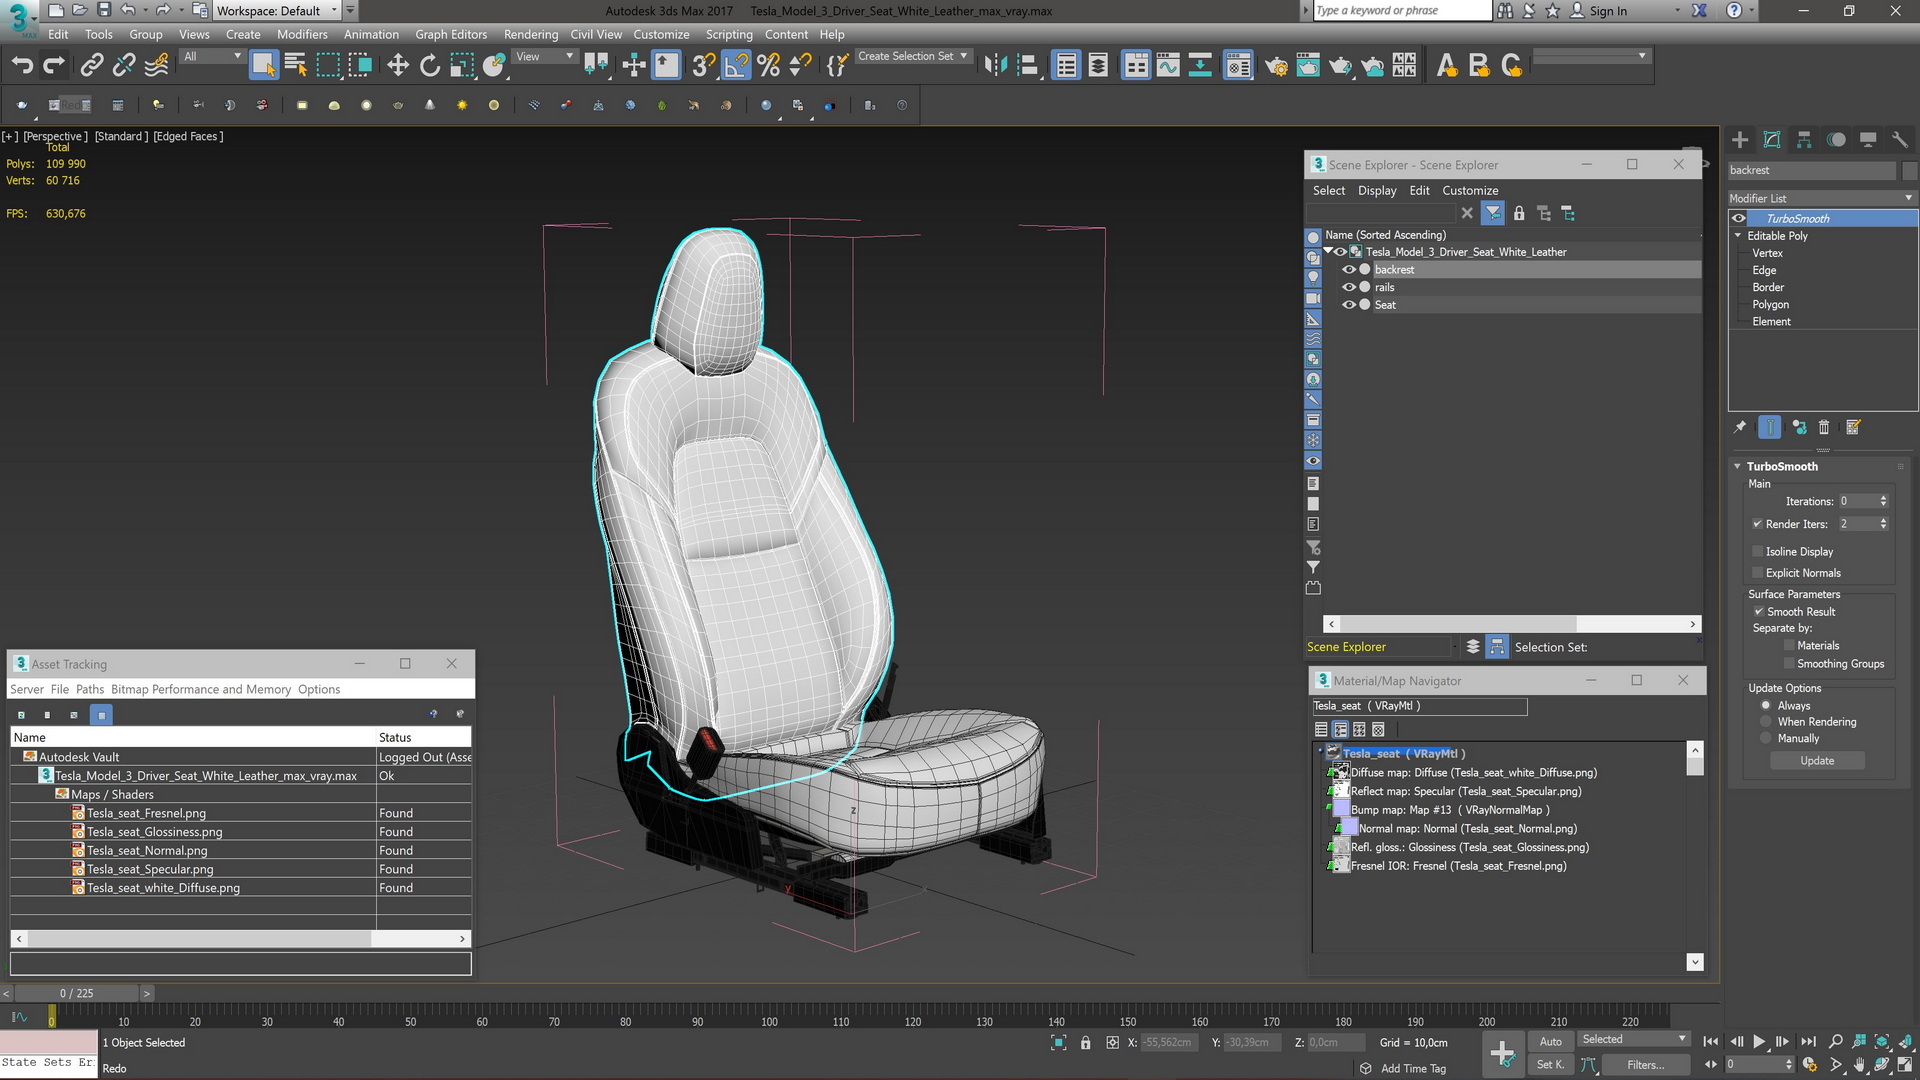Toggle visibility of rails layer
The width and height of the screenshot is (1920, 1080).
[1349, 286]
